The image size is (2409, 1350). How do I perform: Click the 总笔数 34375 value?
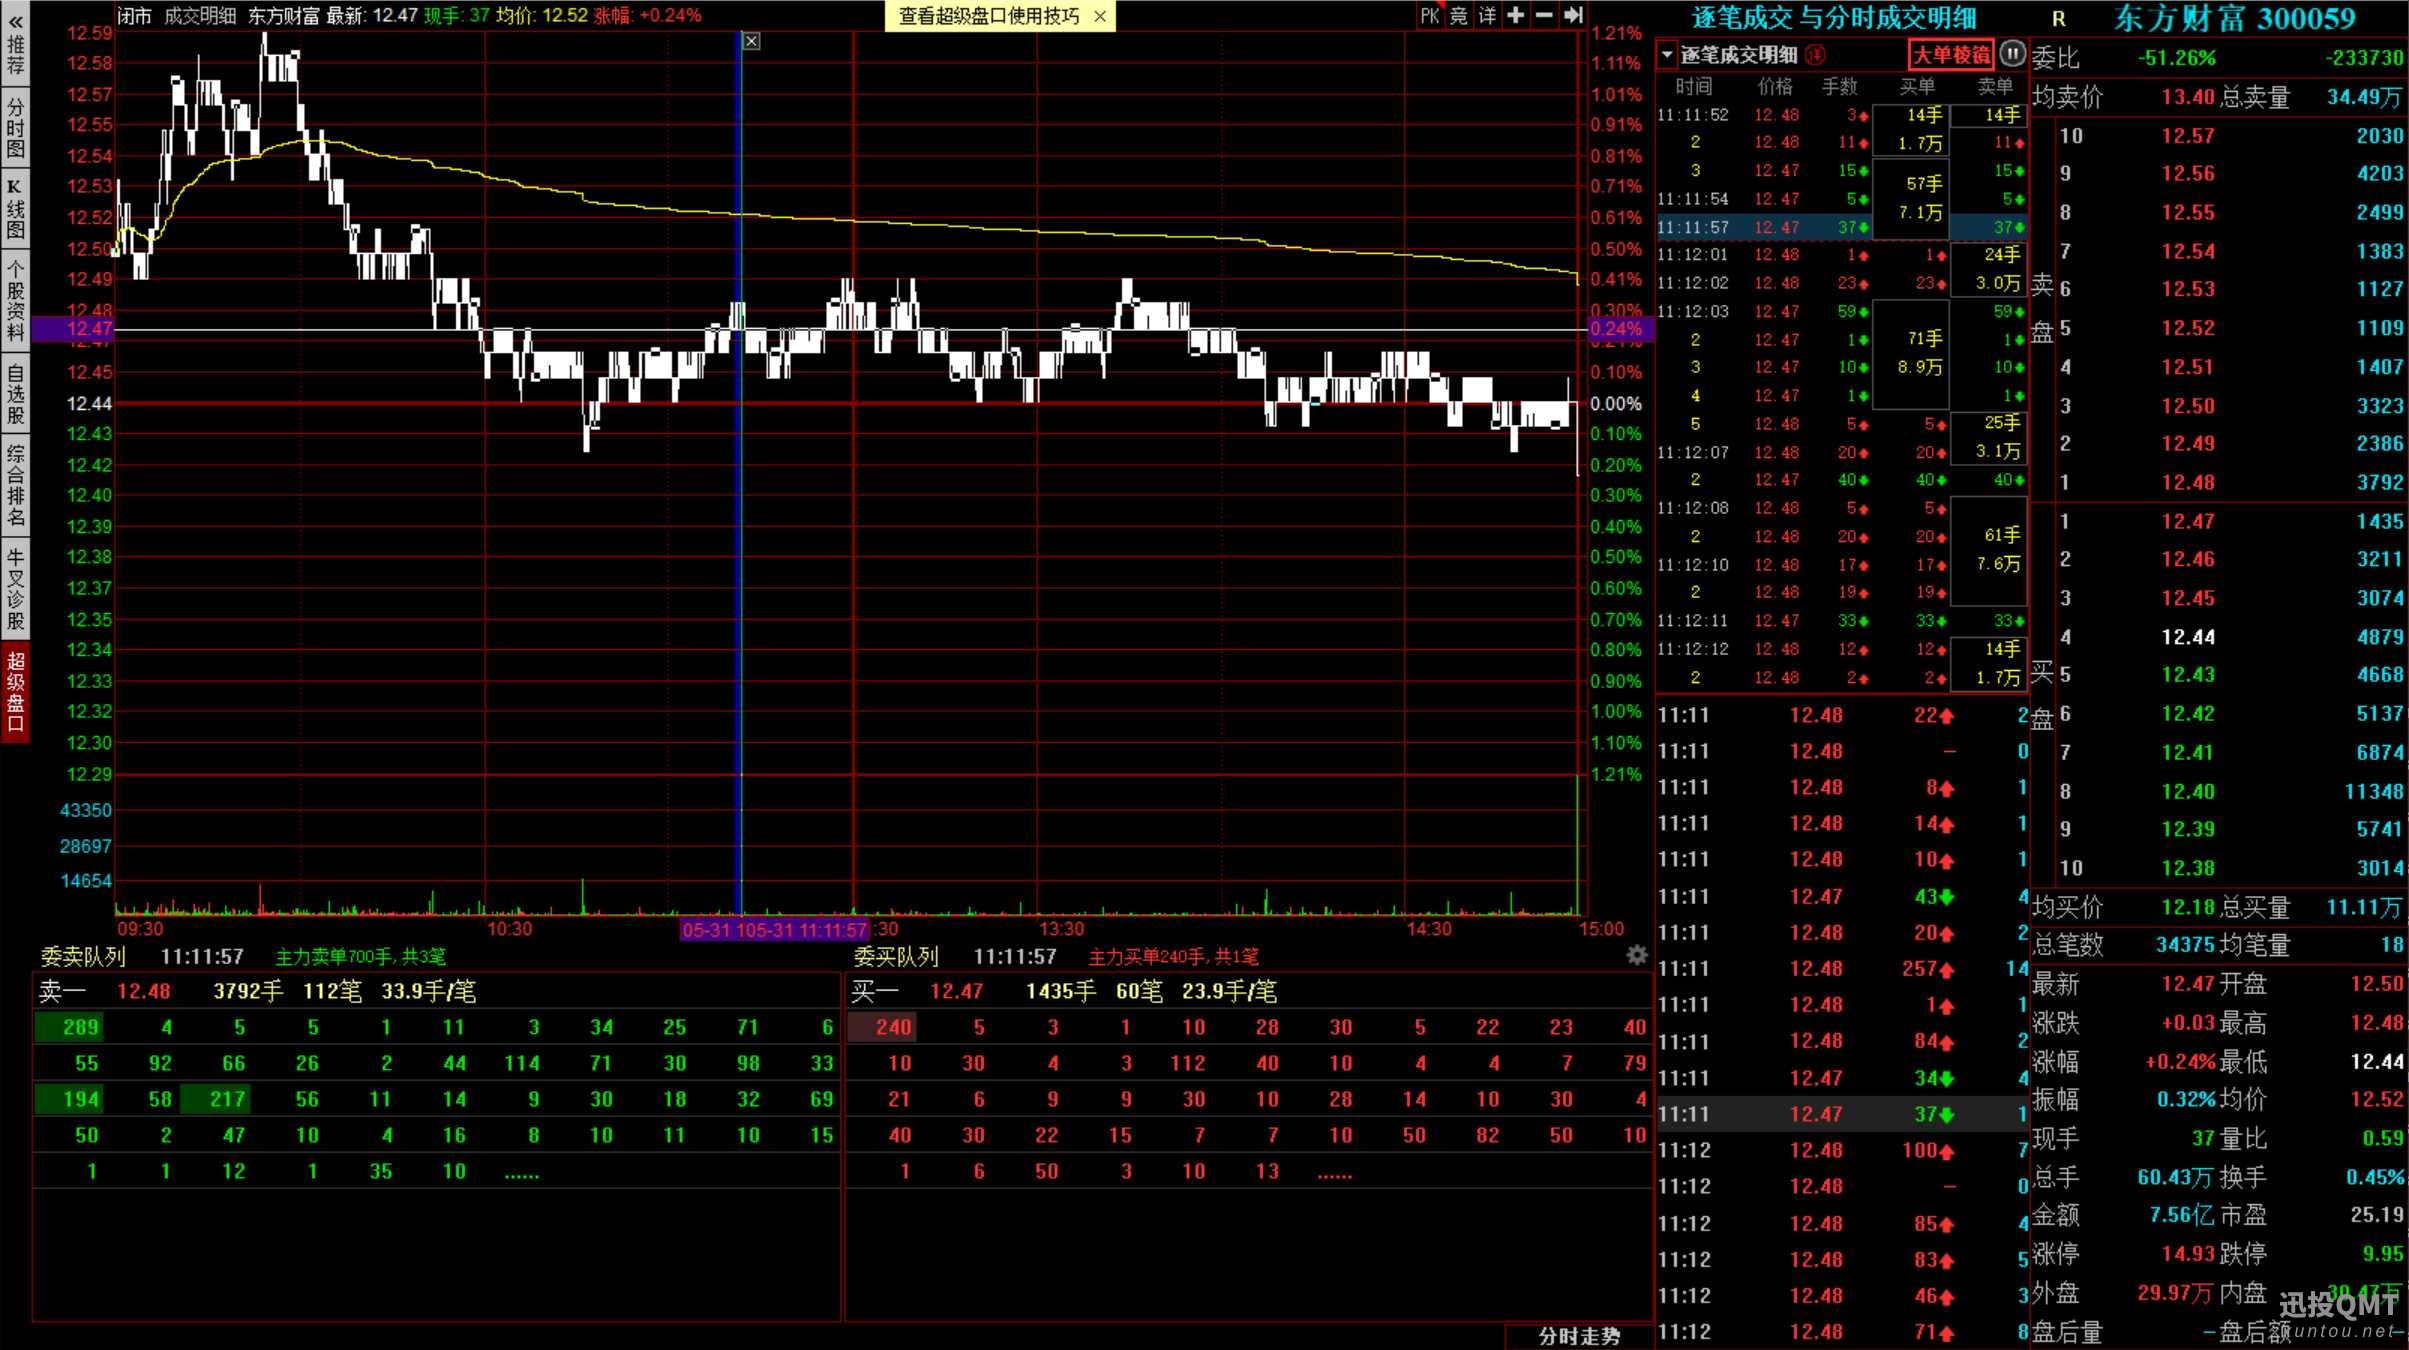point(2183,945)
